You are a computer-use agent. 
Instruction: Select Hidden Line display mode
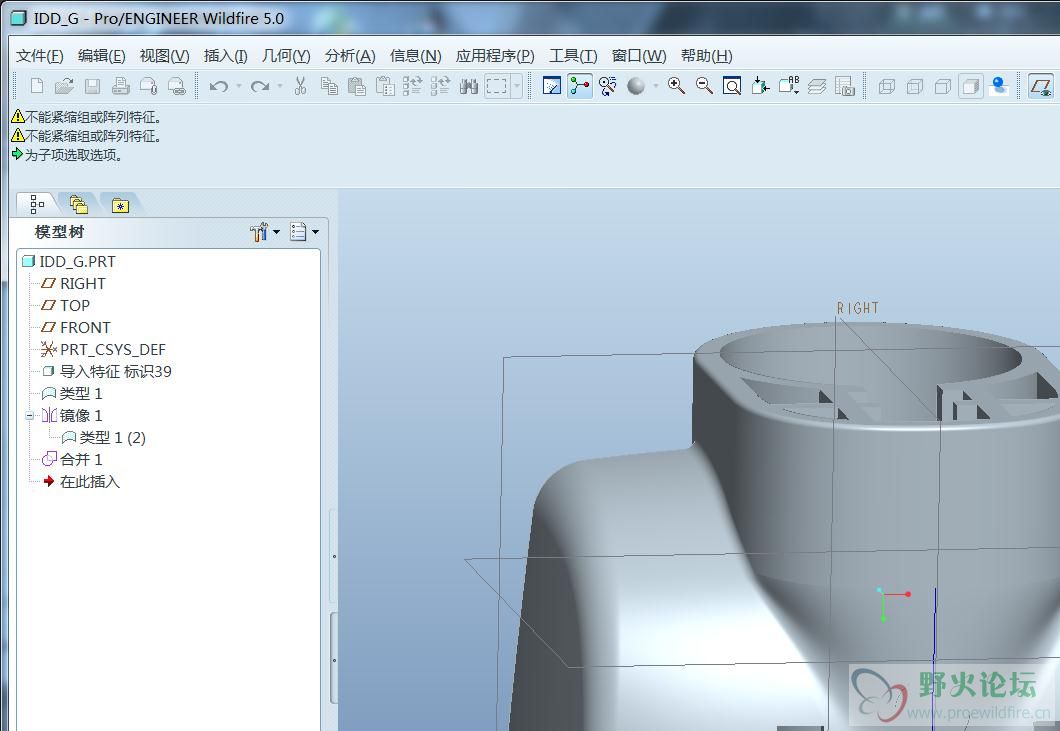tap(915, 86)
